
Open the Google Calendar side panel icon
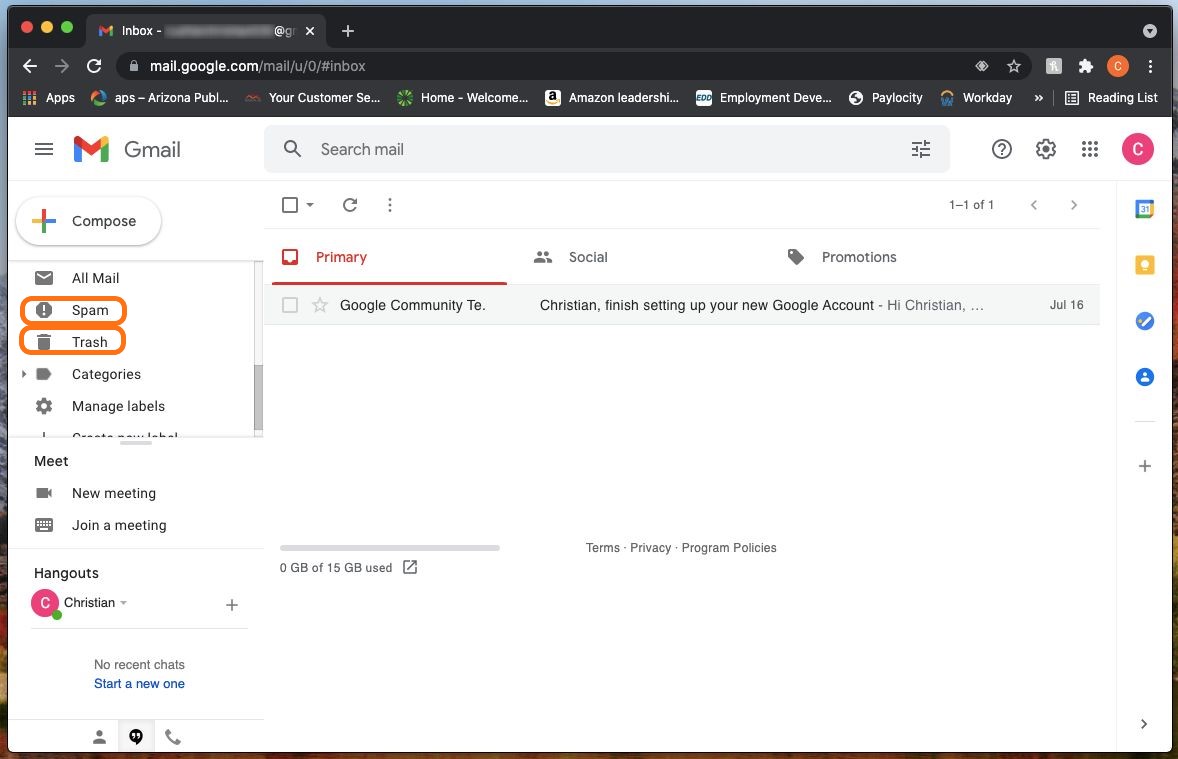pyautogui.click(x=1144, y=209)
